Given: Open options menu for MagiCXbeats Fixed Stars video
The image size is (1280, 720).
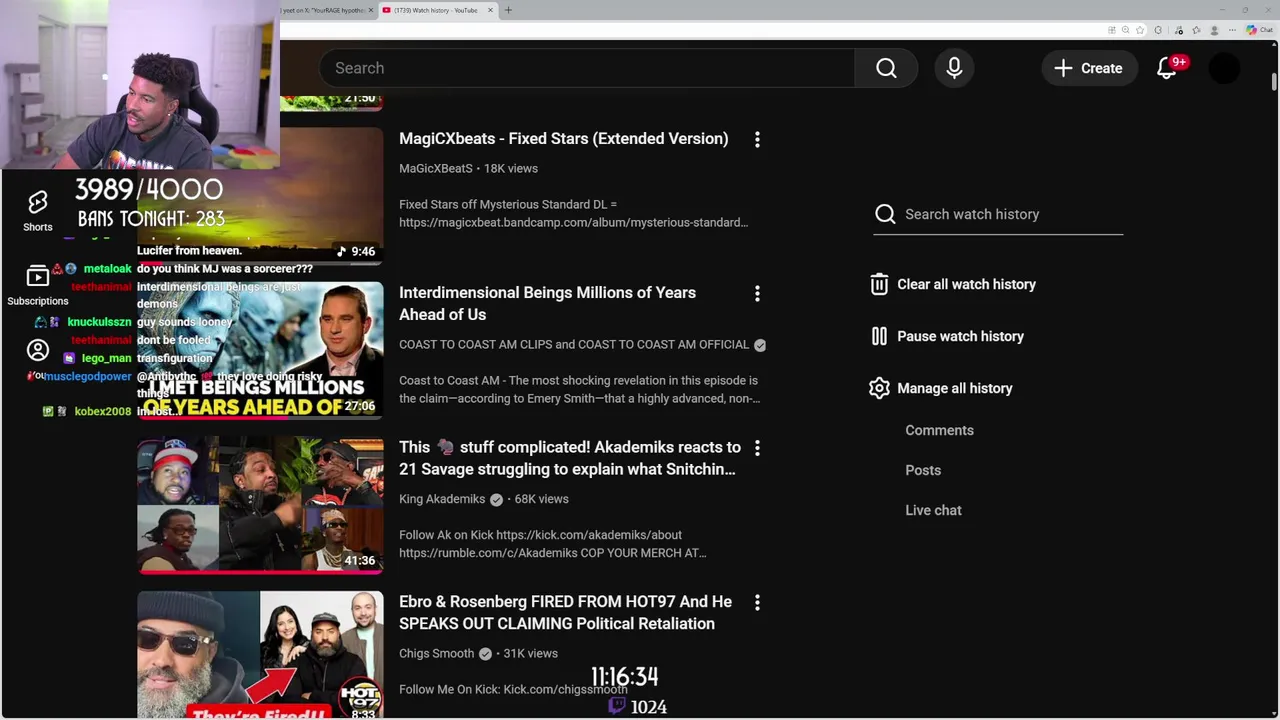Looking at the screenshot, I should [x=757, y=140].
